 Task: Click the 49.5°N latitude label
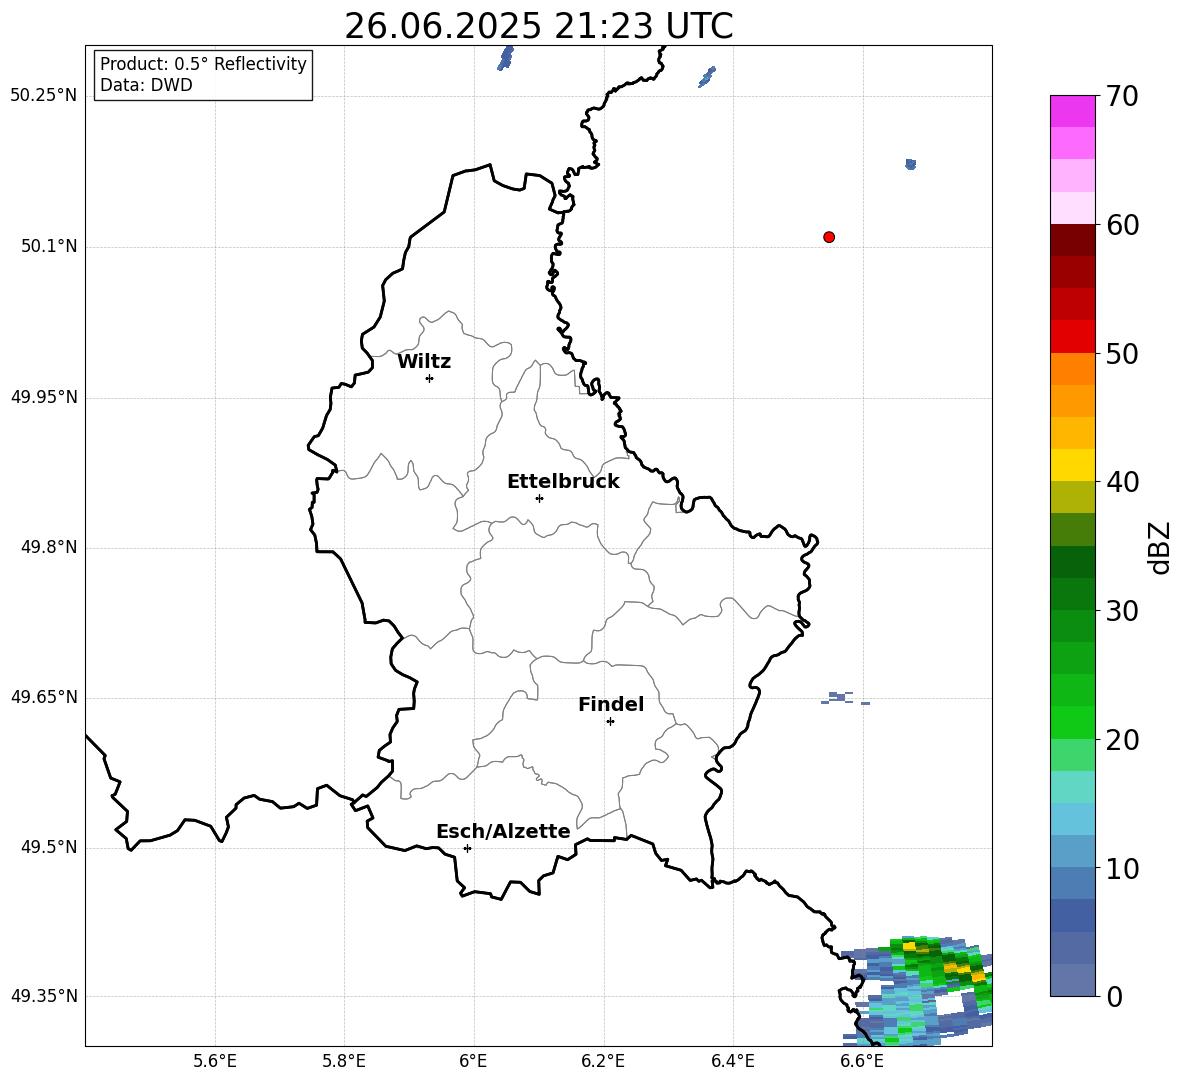point(49,847)
